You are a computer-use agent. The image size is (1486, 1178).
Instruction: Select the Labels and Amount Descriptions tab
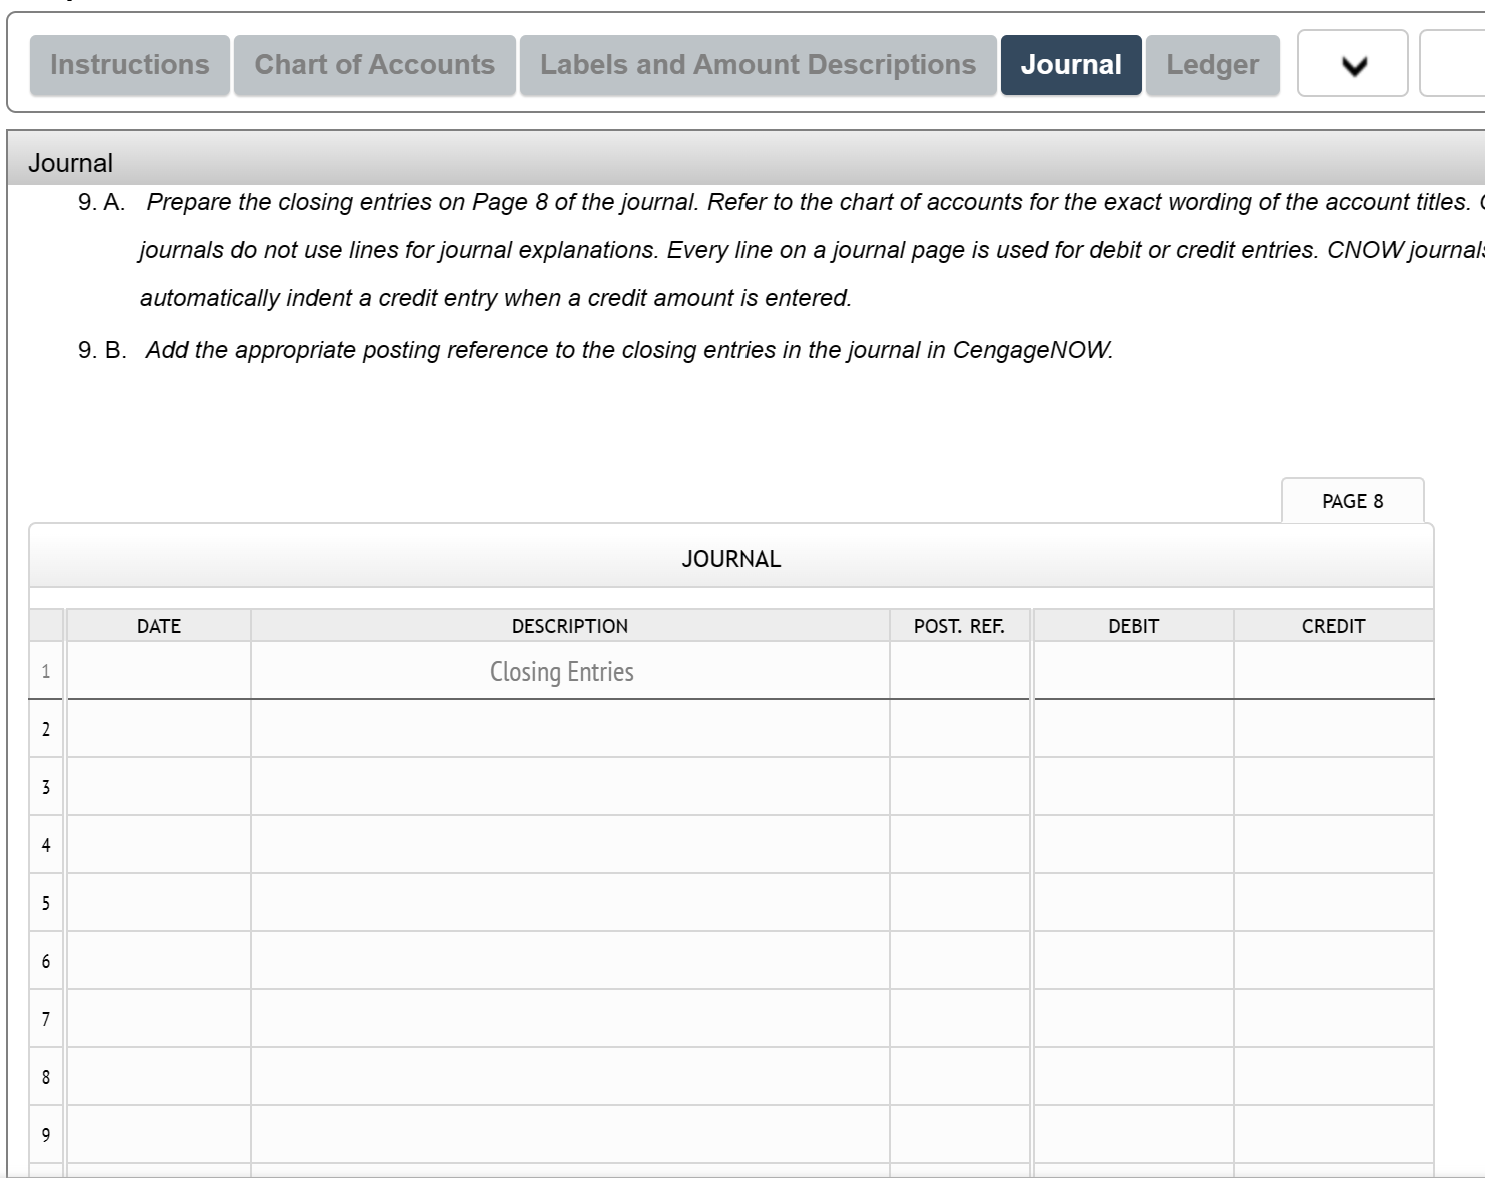[x=758, y=64]
